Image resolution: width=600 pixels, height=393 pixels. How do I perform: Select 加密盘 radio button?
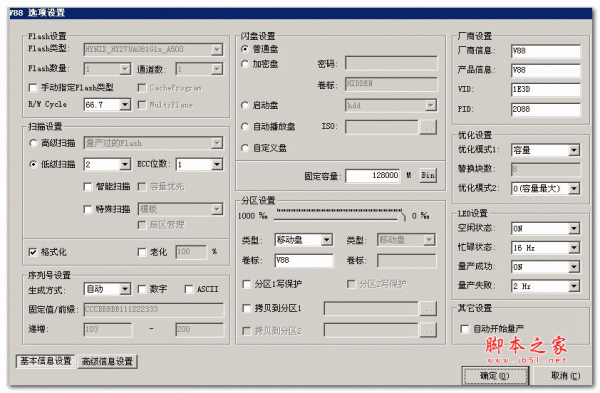click(x=245, y=64)
